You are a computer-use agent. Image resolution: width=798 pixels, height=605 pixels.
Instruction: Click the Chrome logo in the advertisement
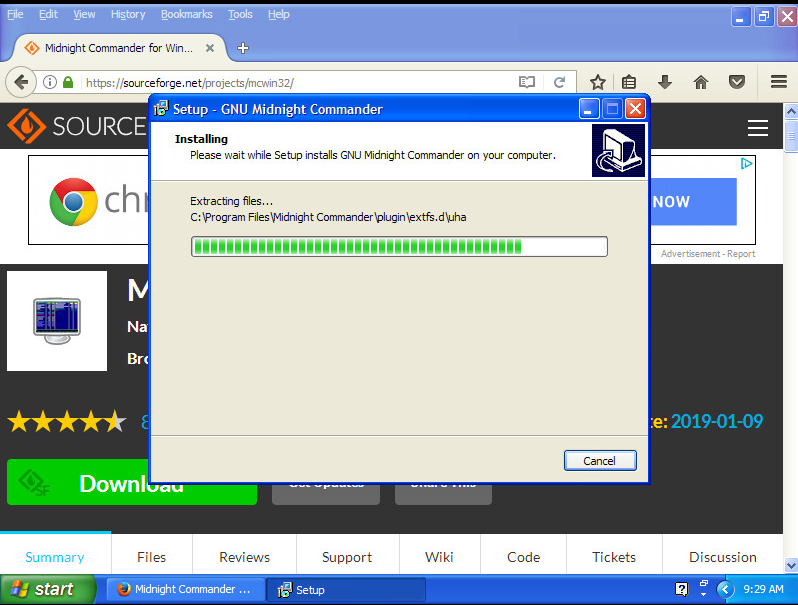73,201
